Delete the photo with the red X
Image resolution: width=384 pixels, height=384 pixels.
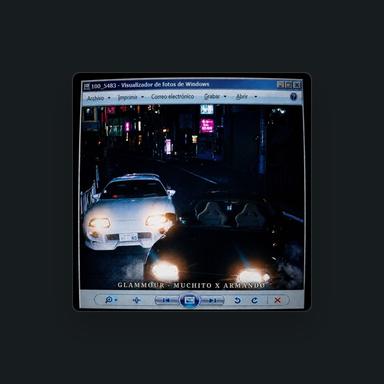(277, 300)
